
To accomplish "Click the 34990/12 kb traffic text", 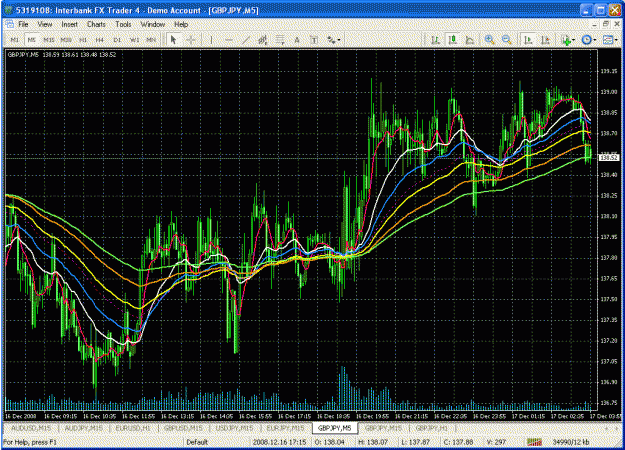I will [571, 442].
